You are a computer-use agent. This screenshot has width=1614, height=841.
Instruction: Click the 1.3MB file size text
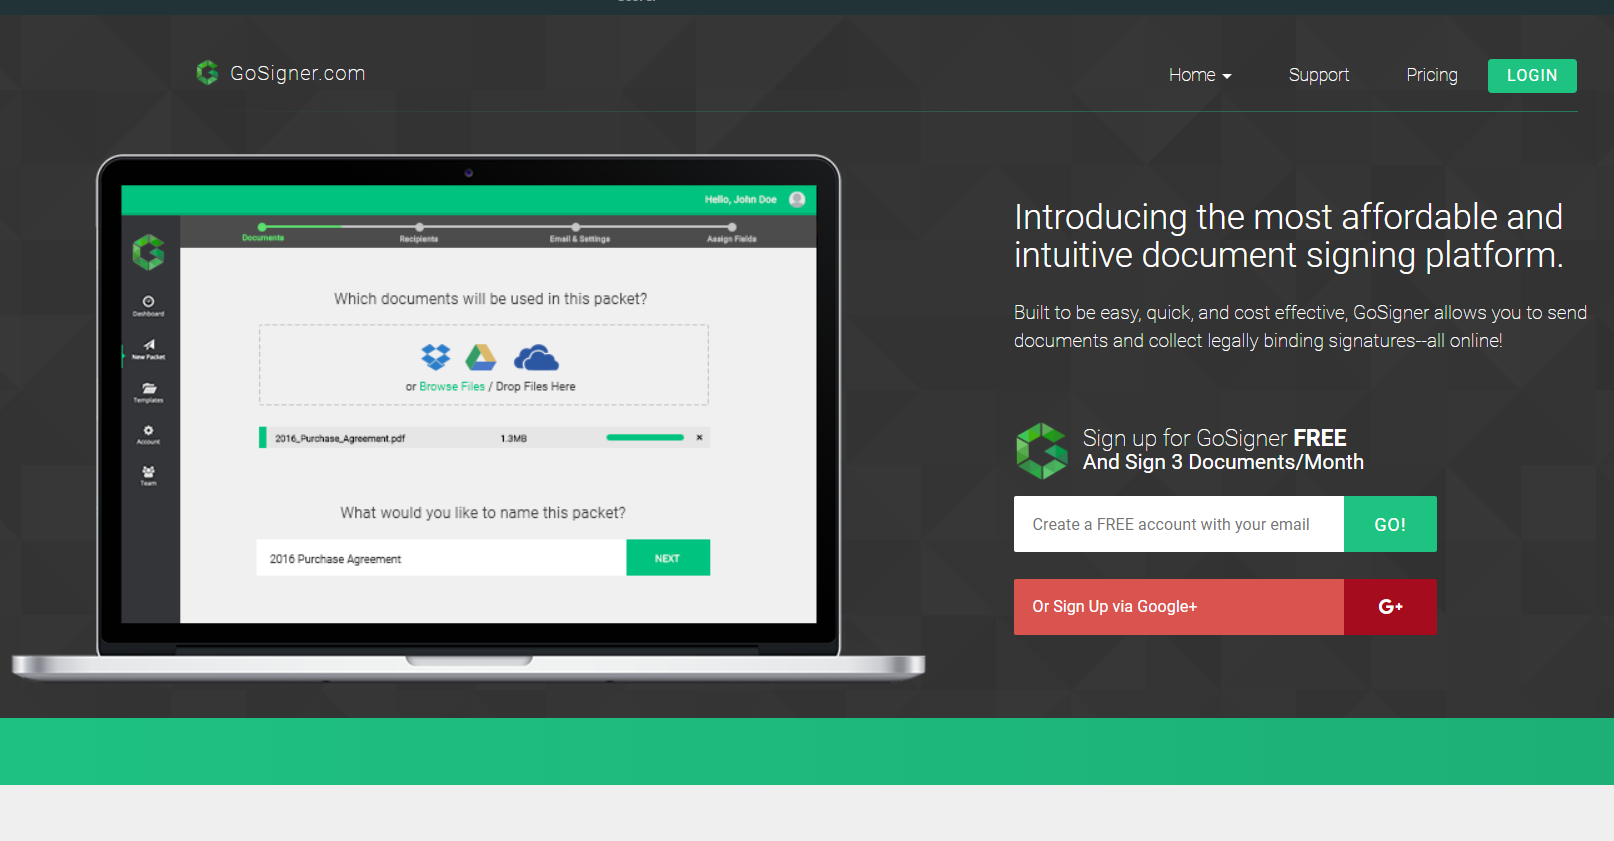click(x=514, y=438)
